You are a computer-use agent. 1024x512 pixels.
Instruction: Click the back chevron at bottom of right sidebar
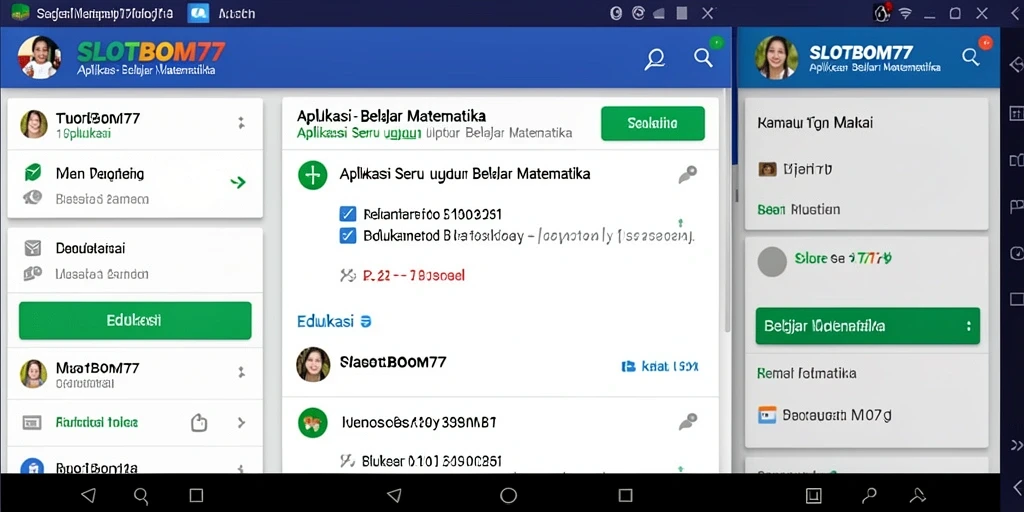(1016, 487)
